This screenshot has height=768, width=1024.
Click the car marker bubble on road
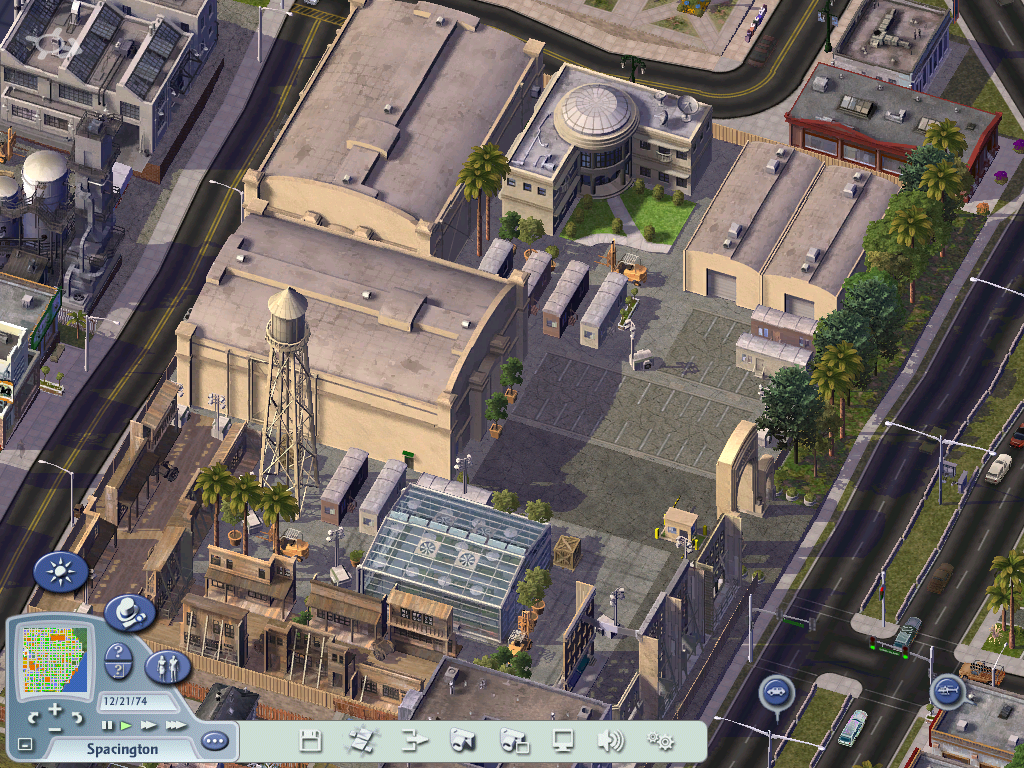point(776,690)
